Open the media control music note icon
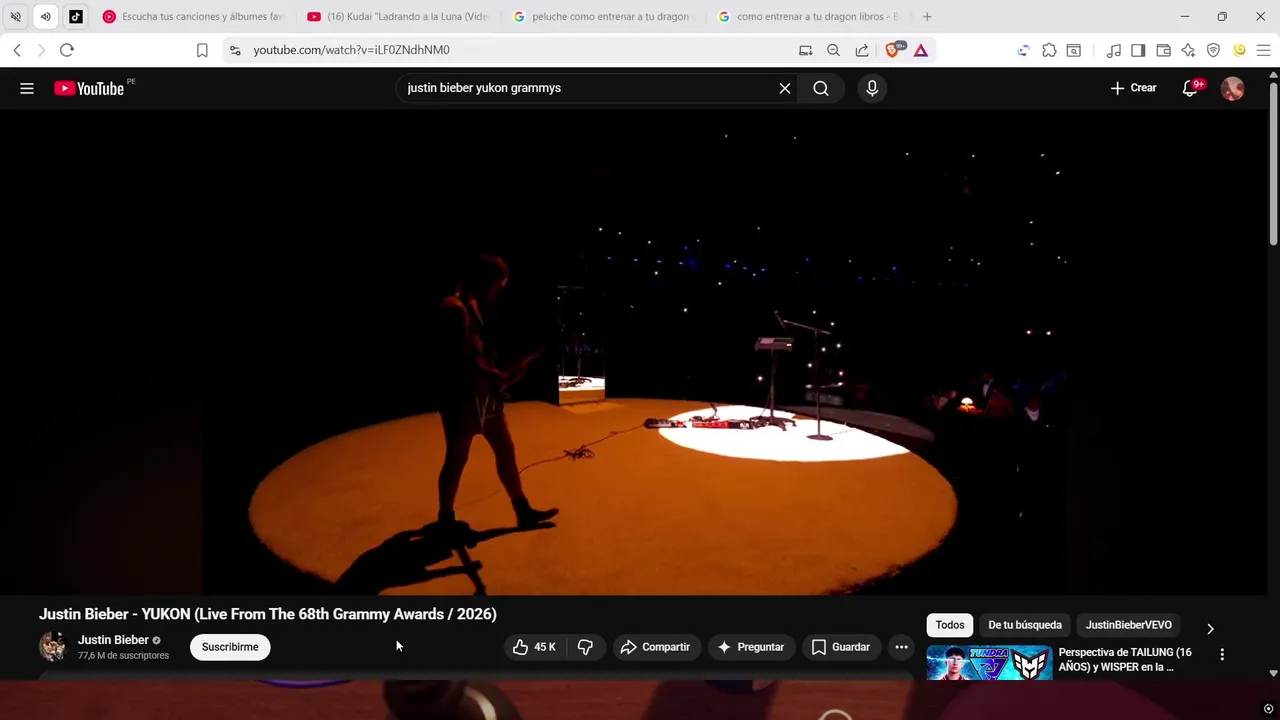1280x720 pixels. pyautogui.click(x=1114, y=50)
